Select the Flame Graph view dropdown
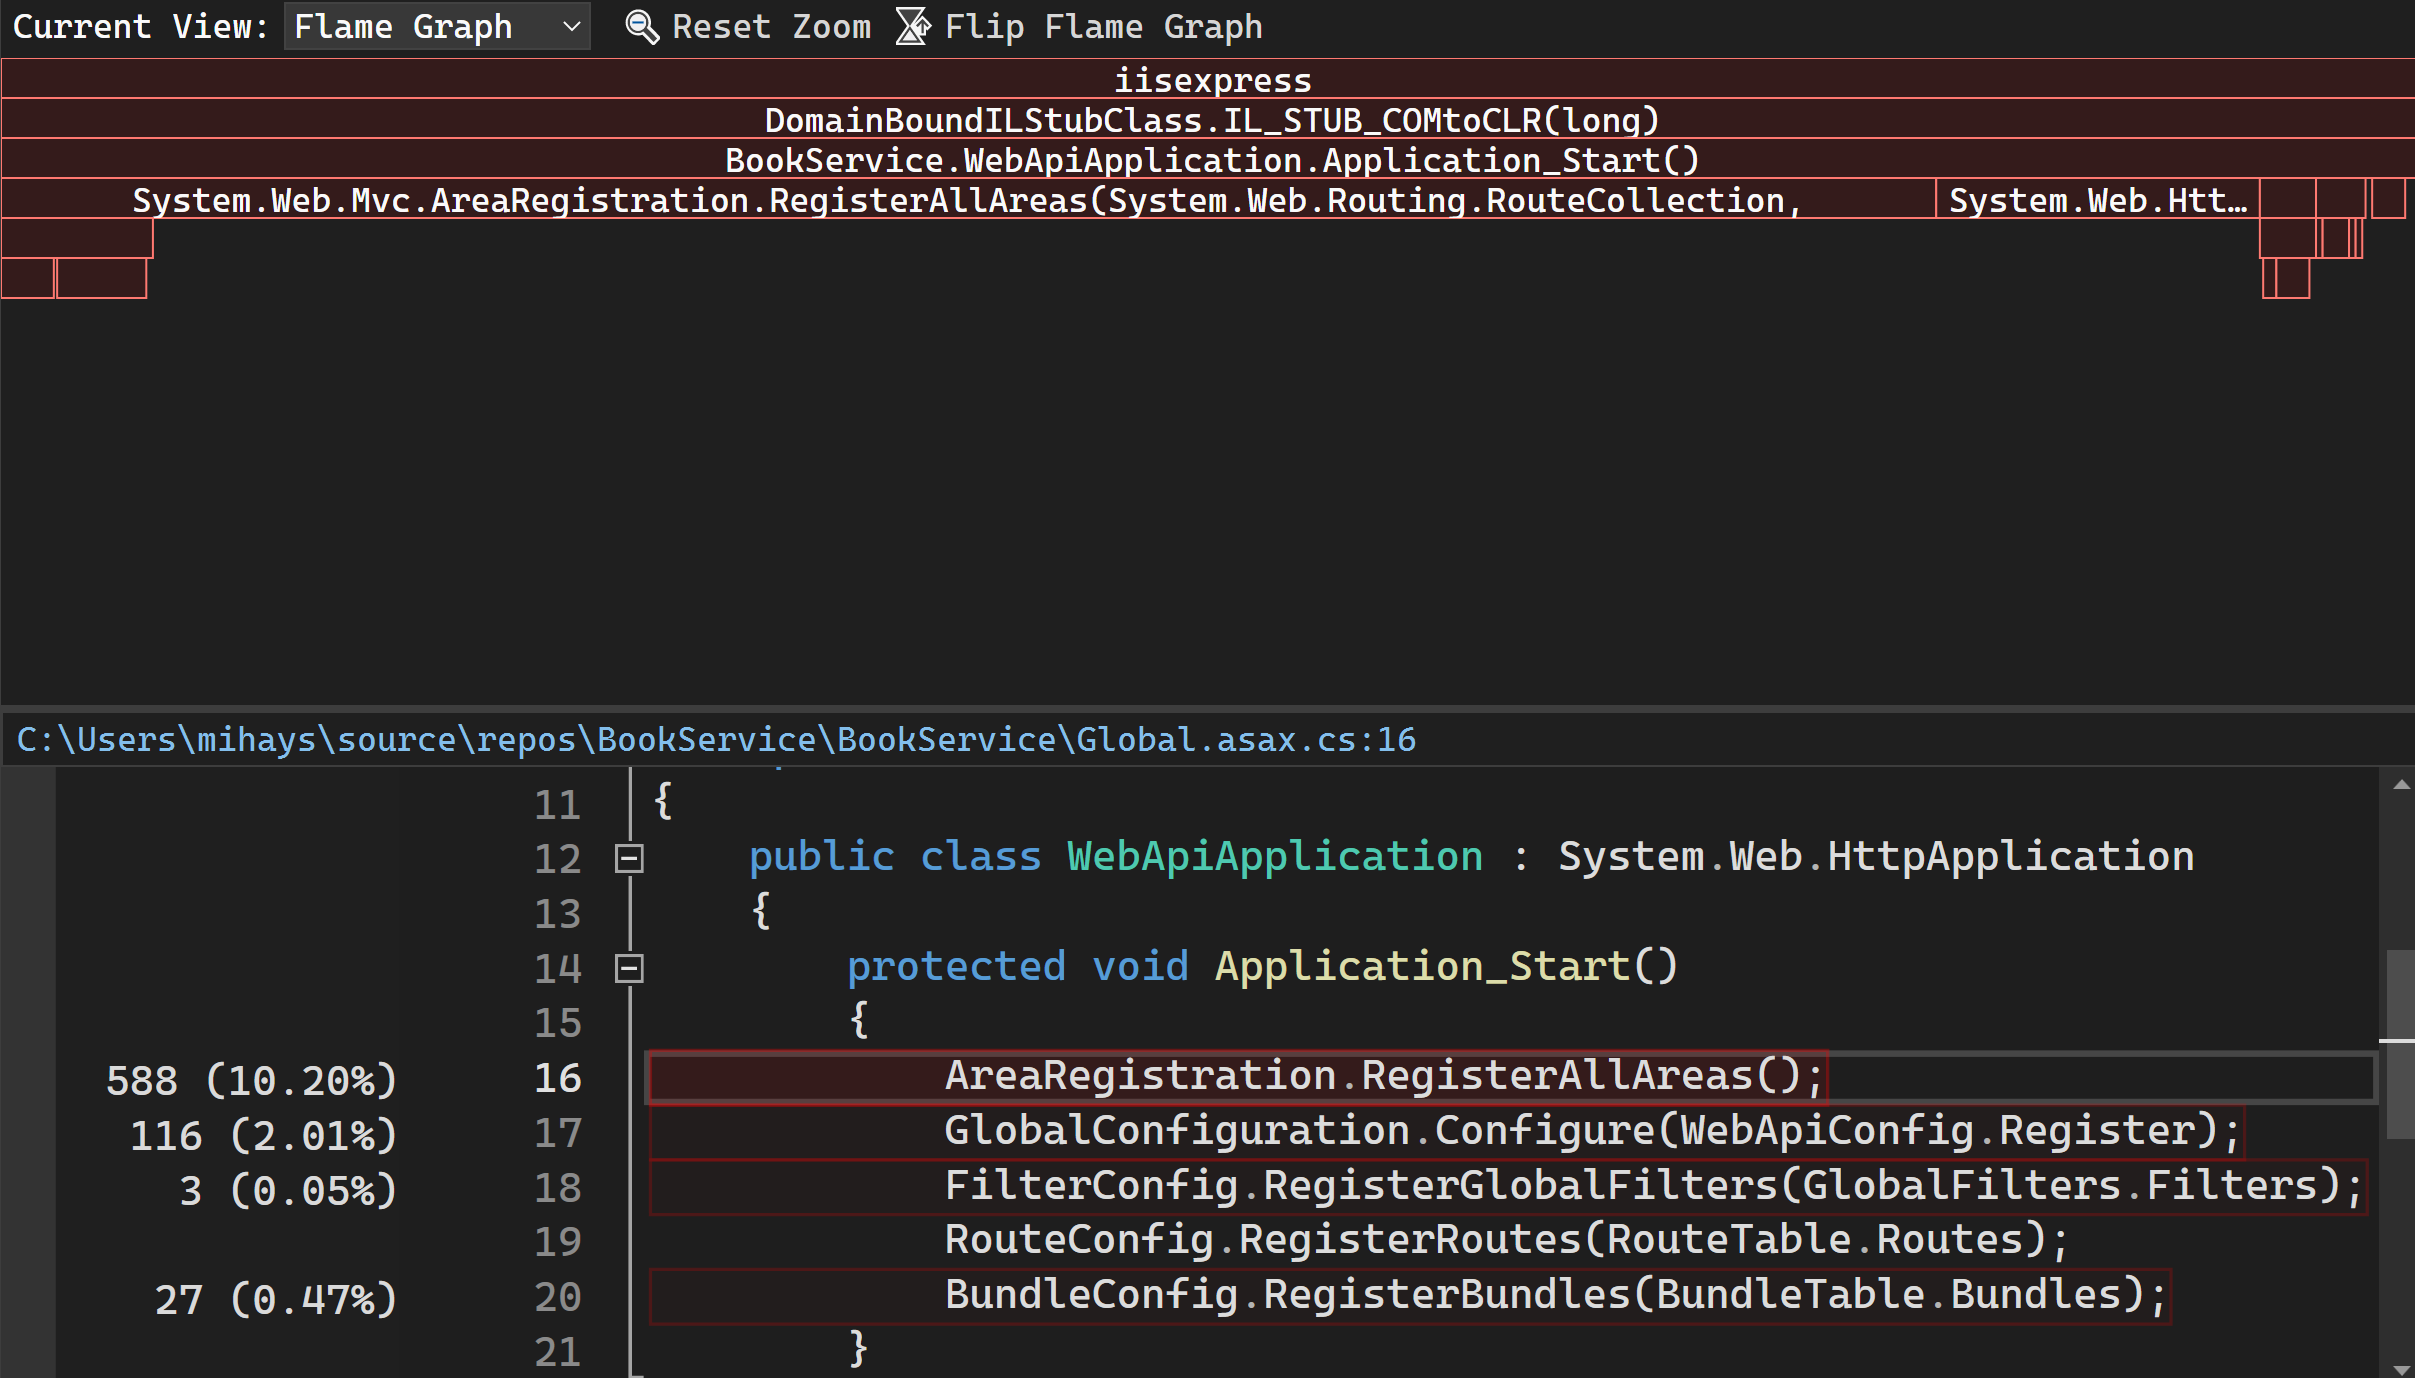2415x1378 pixels. 435,25
